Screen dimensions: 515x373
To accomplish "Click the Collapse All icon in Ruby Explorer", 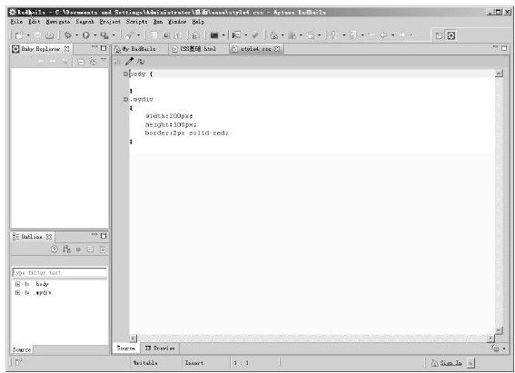I will click(x=81, y=61).
